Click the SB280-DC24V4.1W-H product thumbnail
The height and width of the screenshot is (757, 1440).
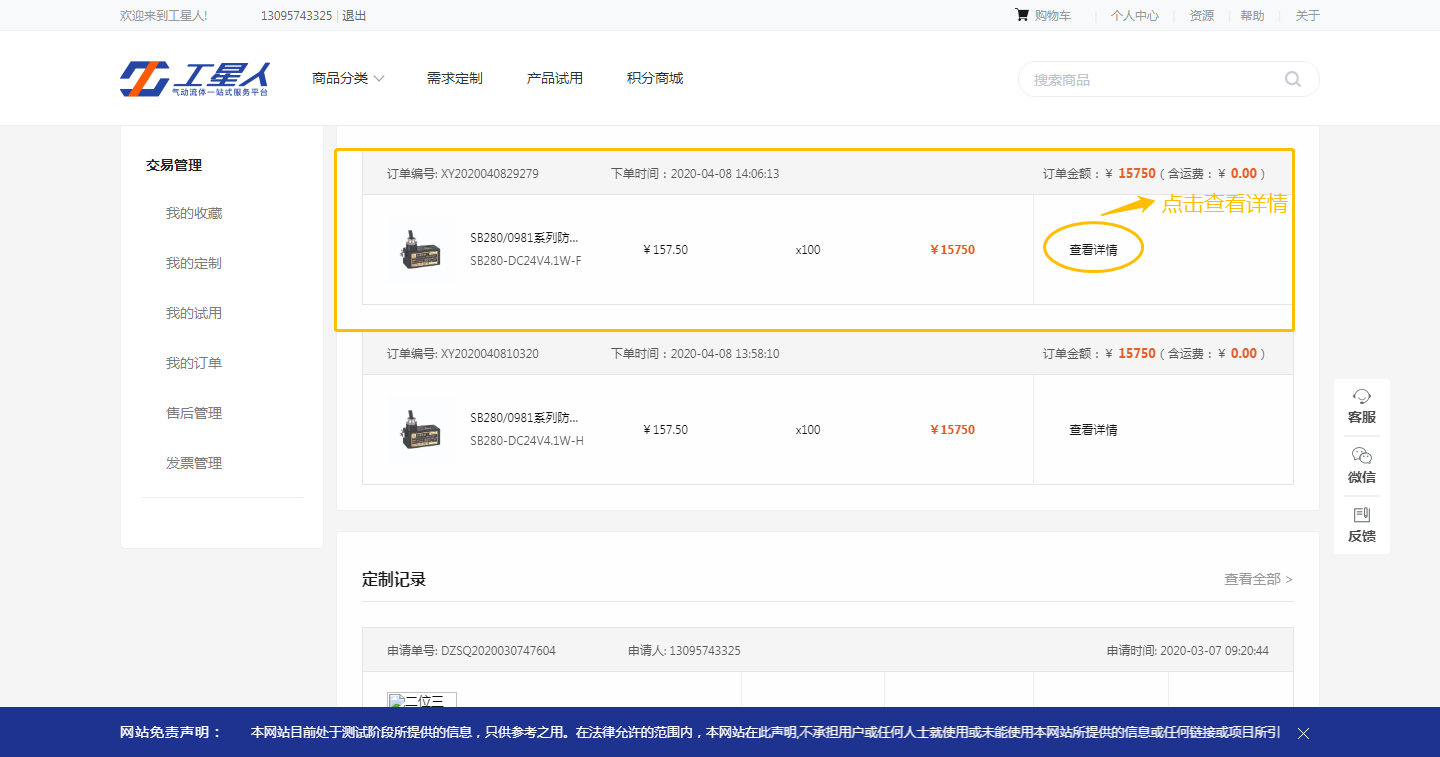pos(422,430)
